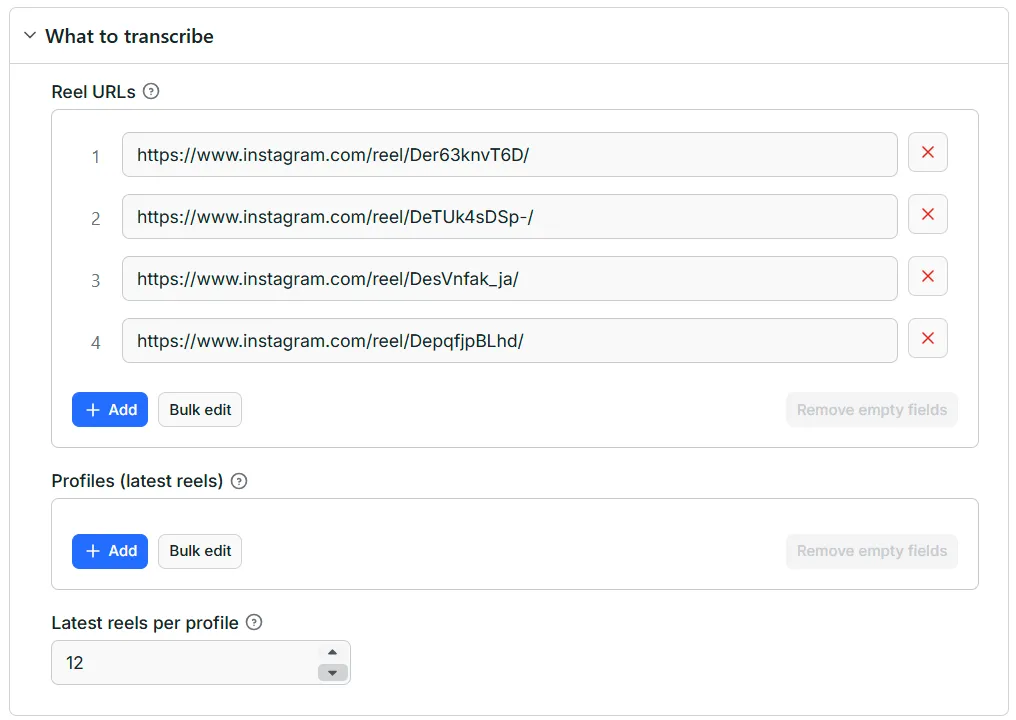Click row number 1 label
The width and height of the screenshot is (1016, 720).
(96, 157)
